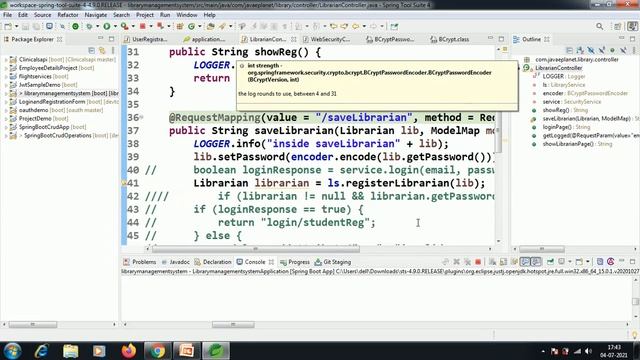The height and width of the screenshot is (360, 640).
Task: Expand SpringBootCrudOperations project tree node
Action: (6, 136)
